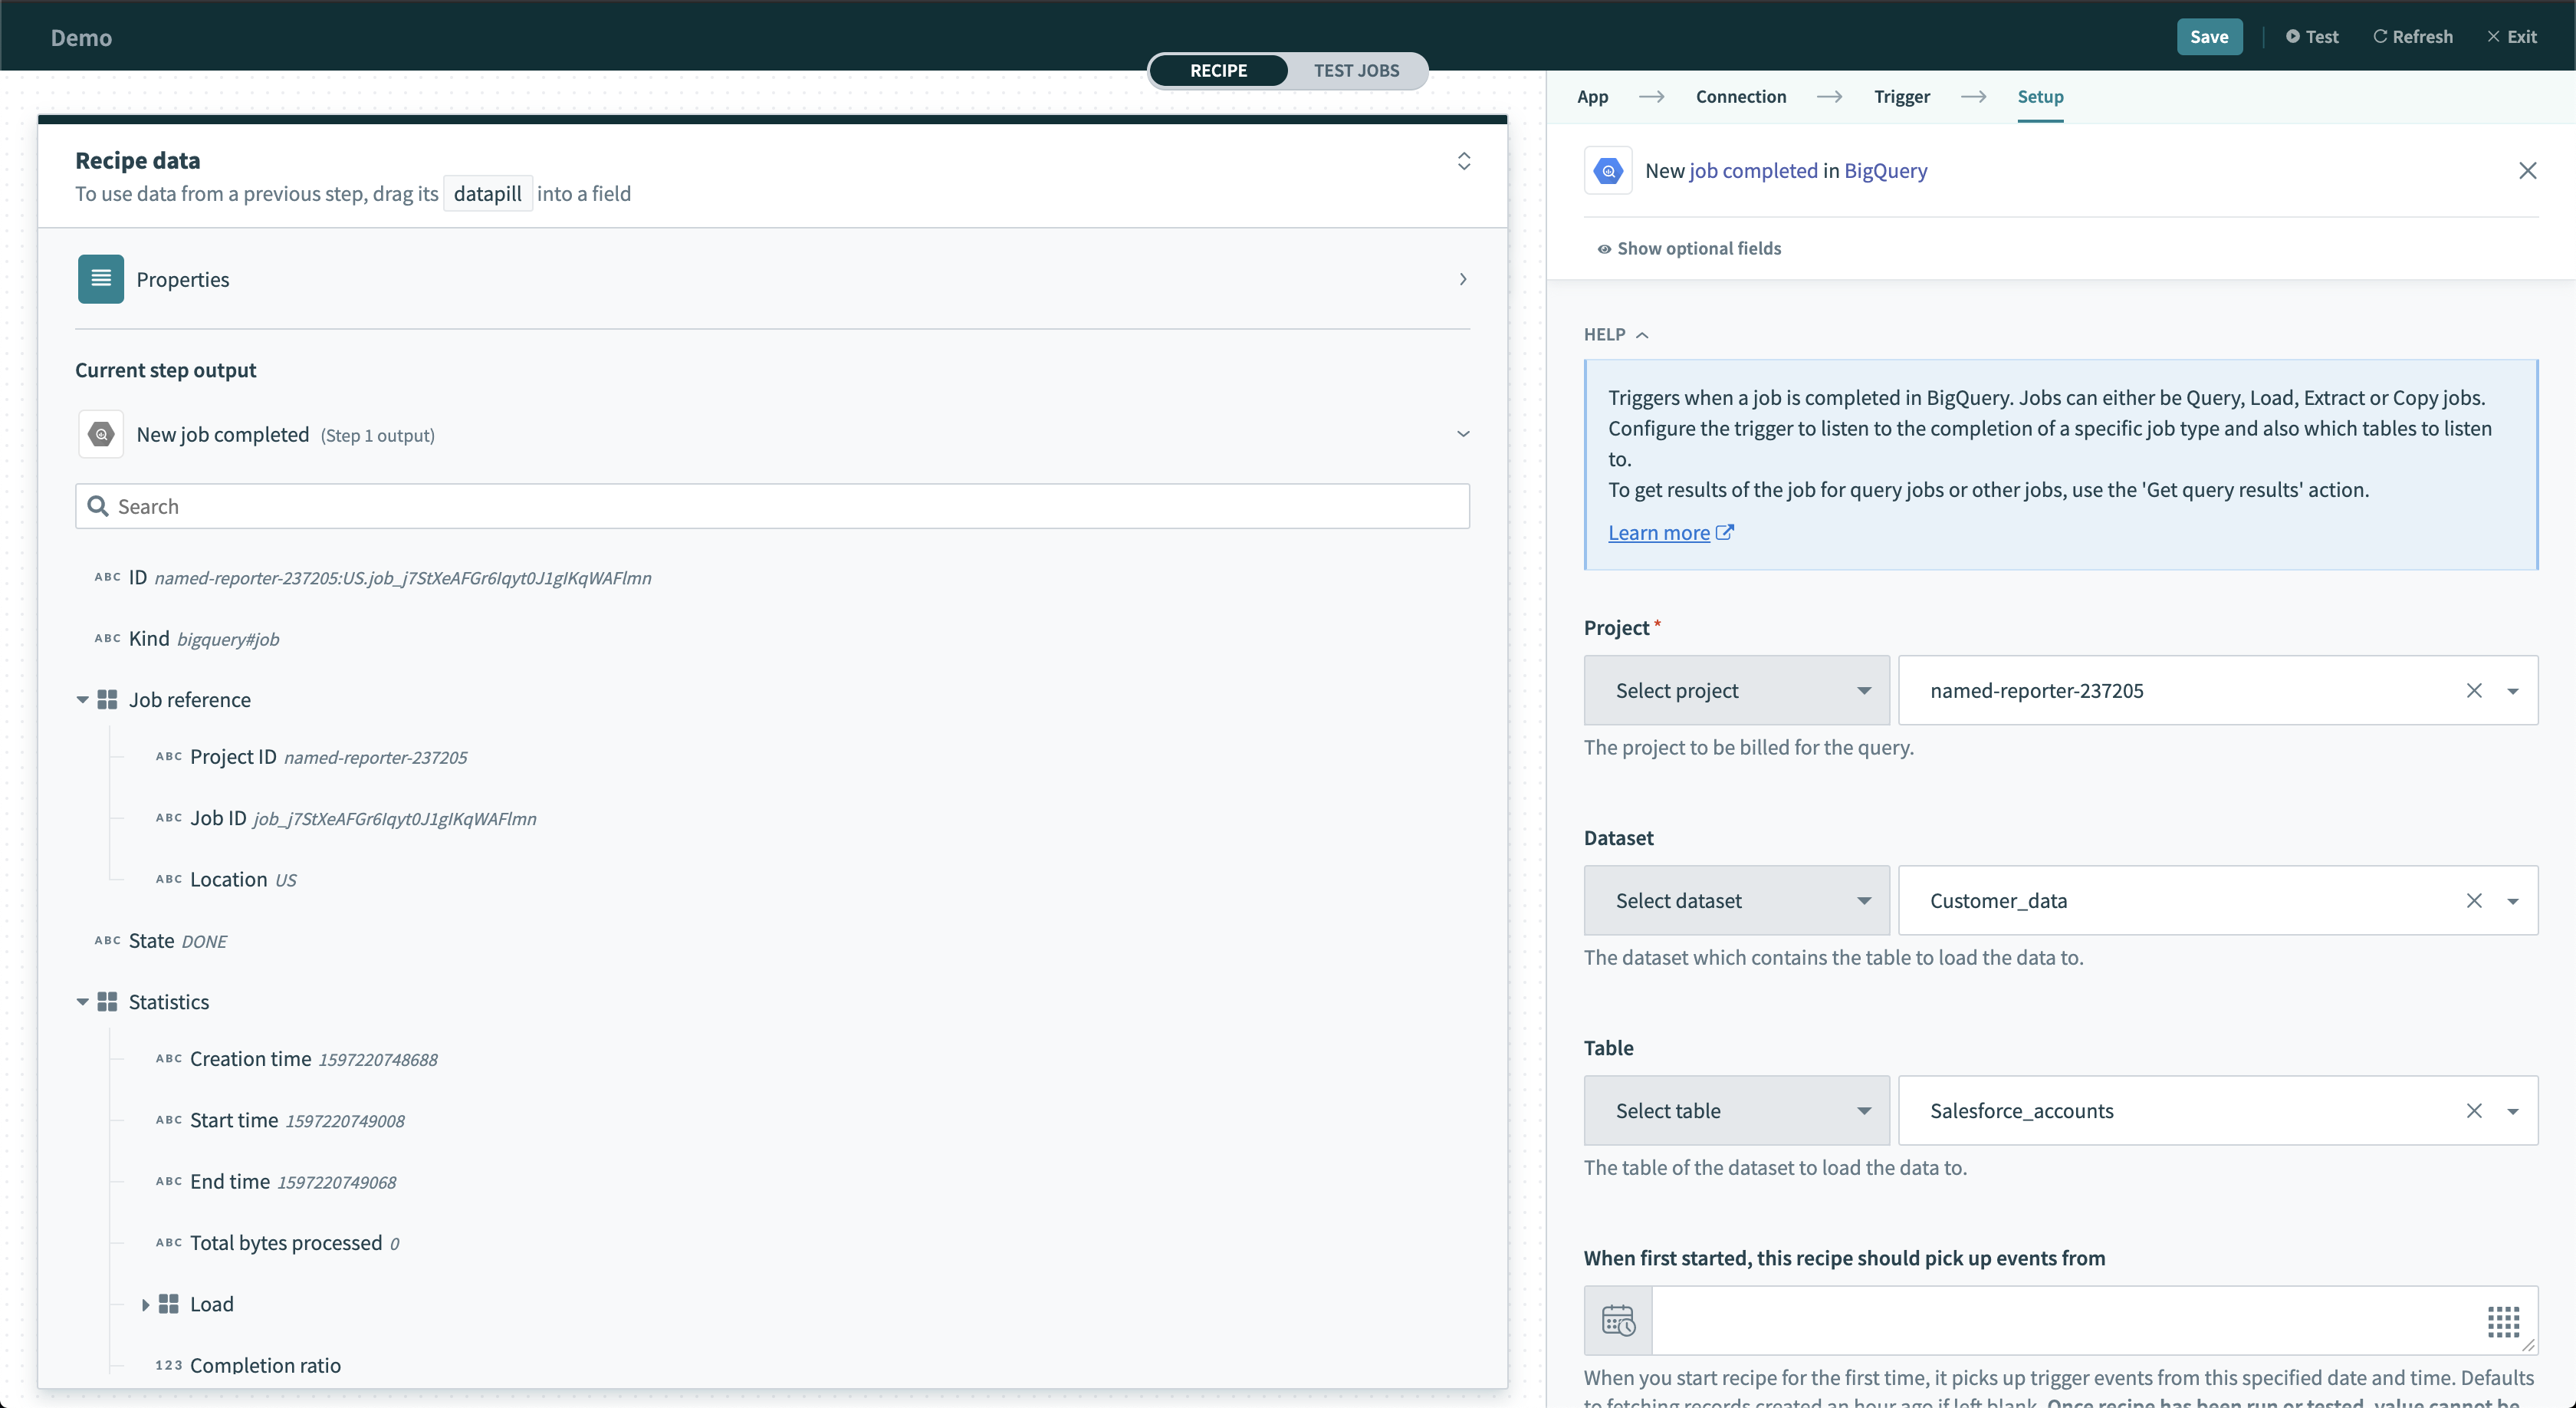Clear the Customer_data dataset value
2576x1408 pixels.
pos(2474,901)
